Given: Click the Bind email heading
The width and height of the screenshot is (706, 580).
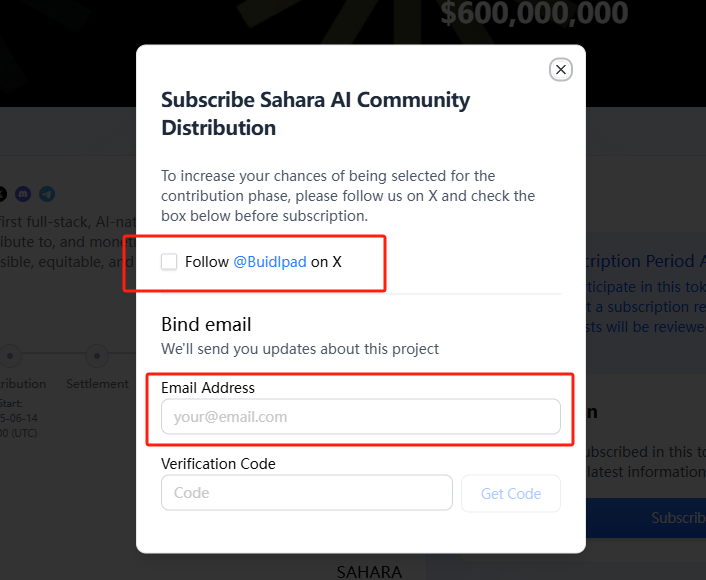Looking at the screenshot, I should tap(206, 324).
